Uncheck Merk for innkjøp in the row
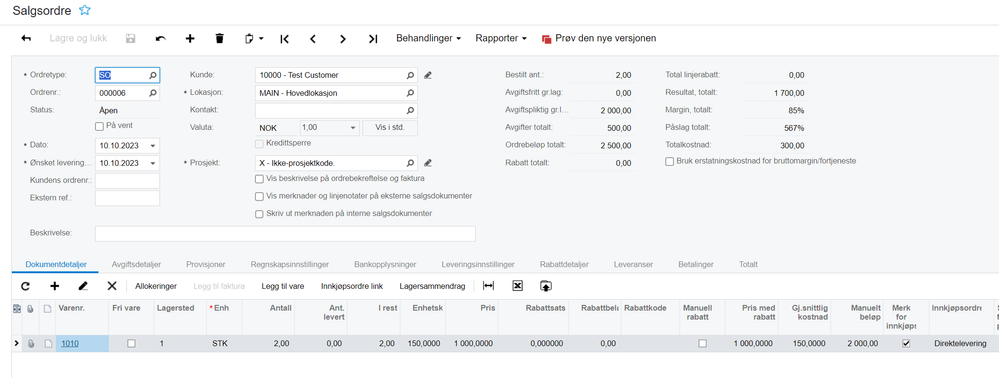 pyautogui.click(x=906, y=343)
